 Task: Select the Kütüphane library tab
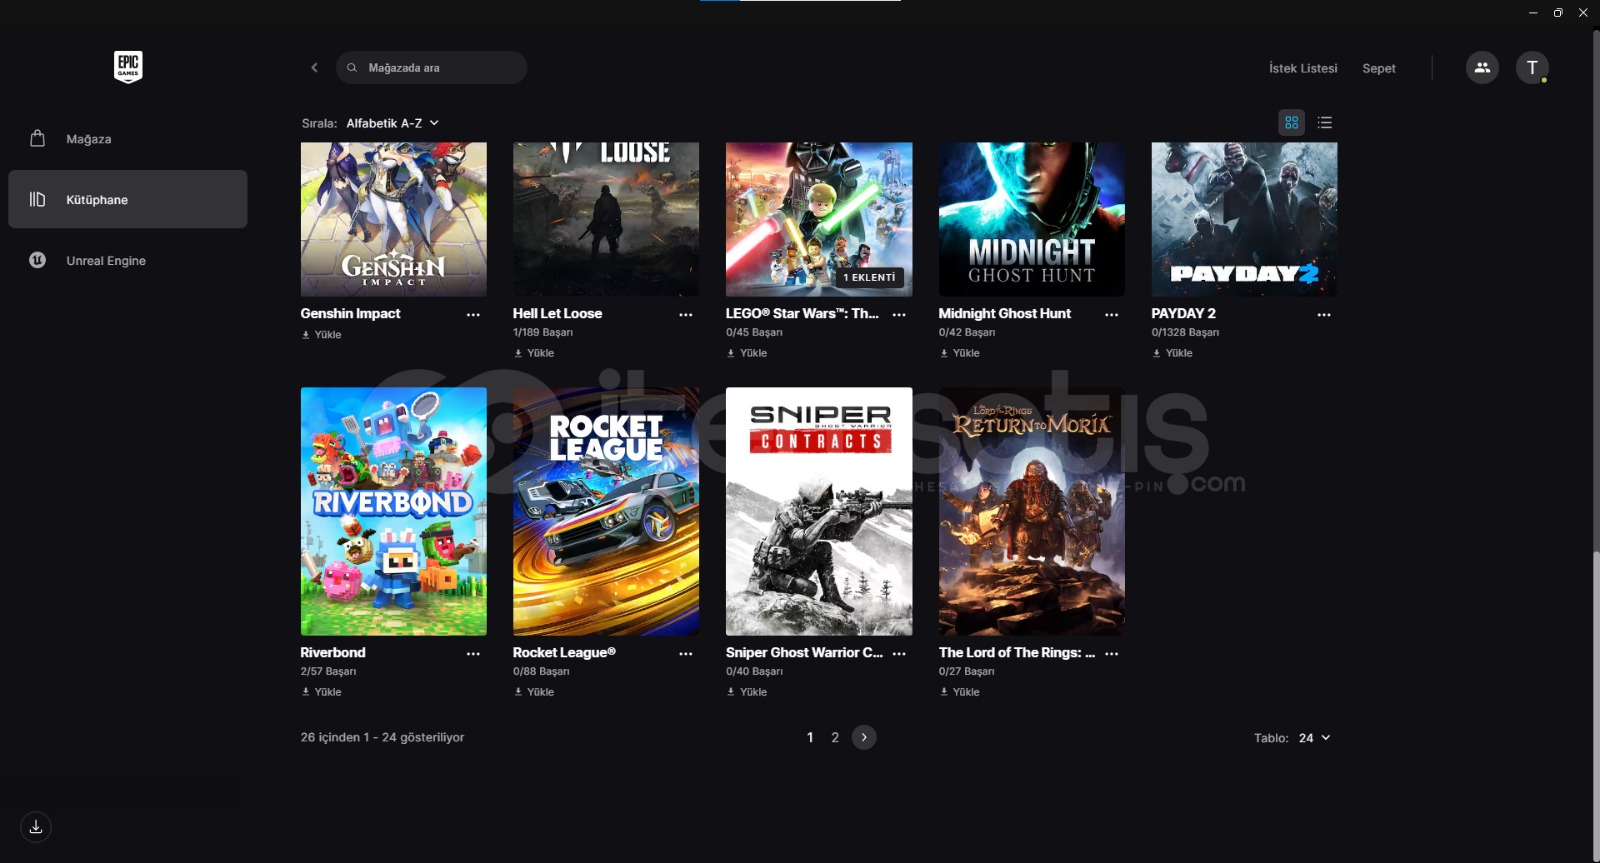pyautogui.click(x=128, y=199)
